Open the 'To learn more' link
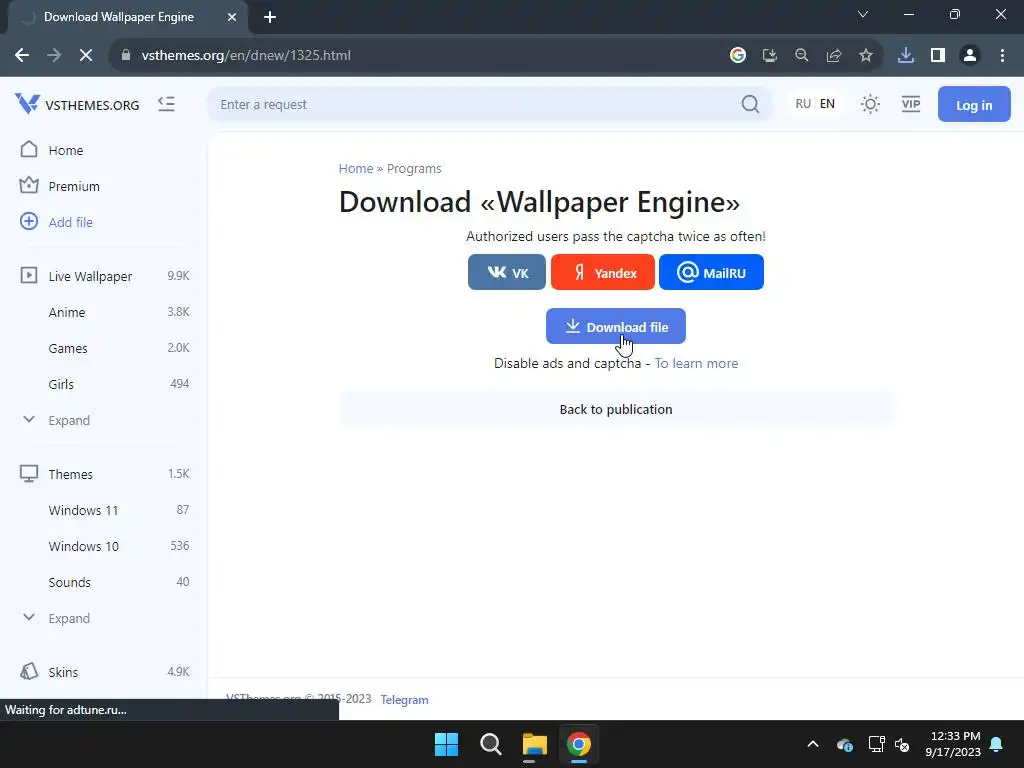 tap(696, 364)
